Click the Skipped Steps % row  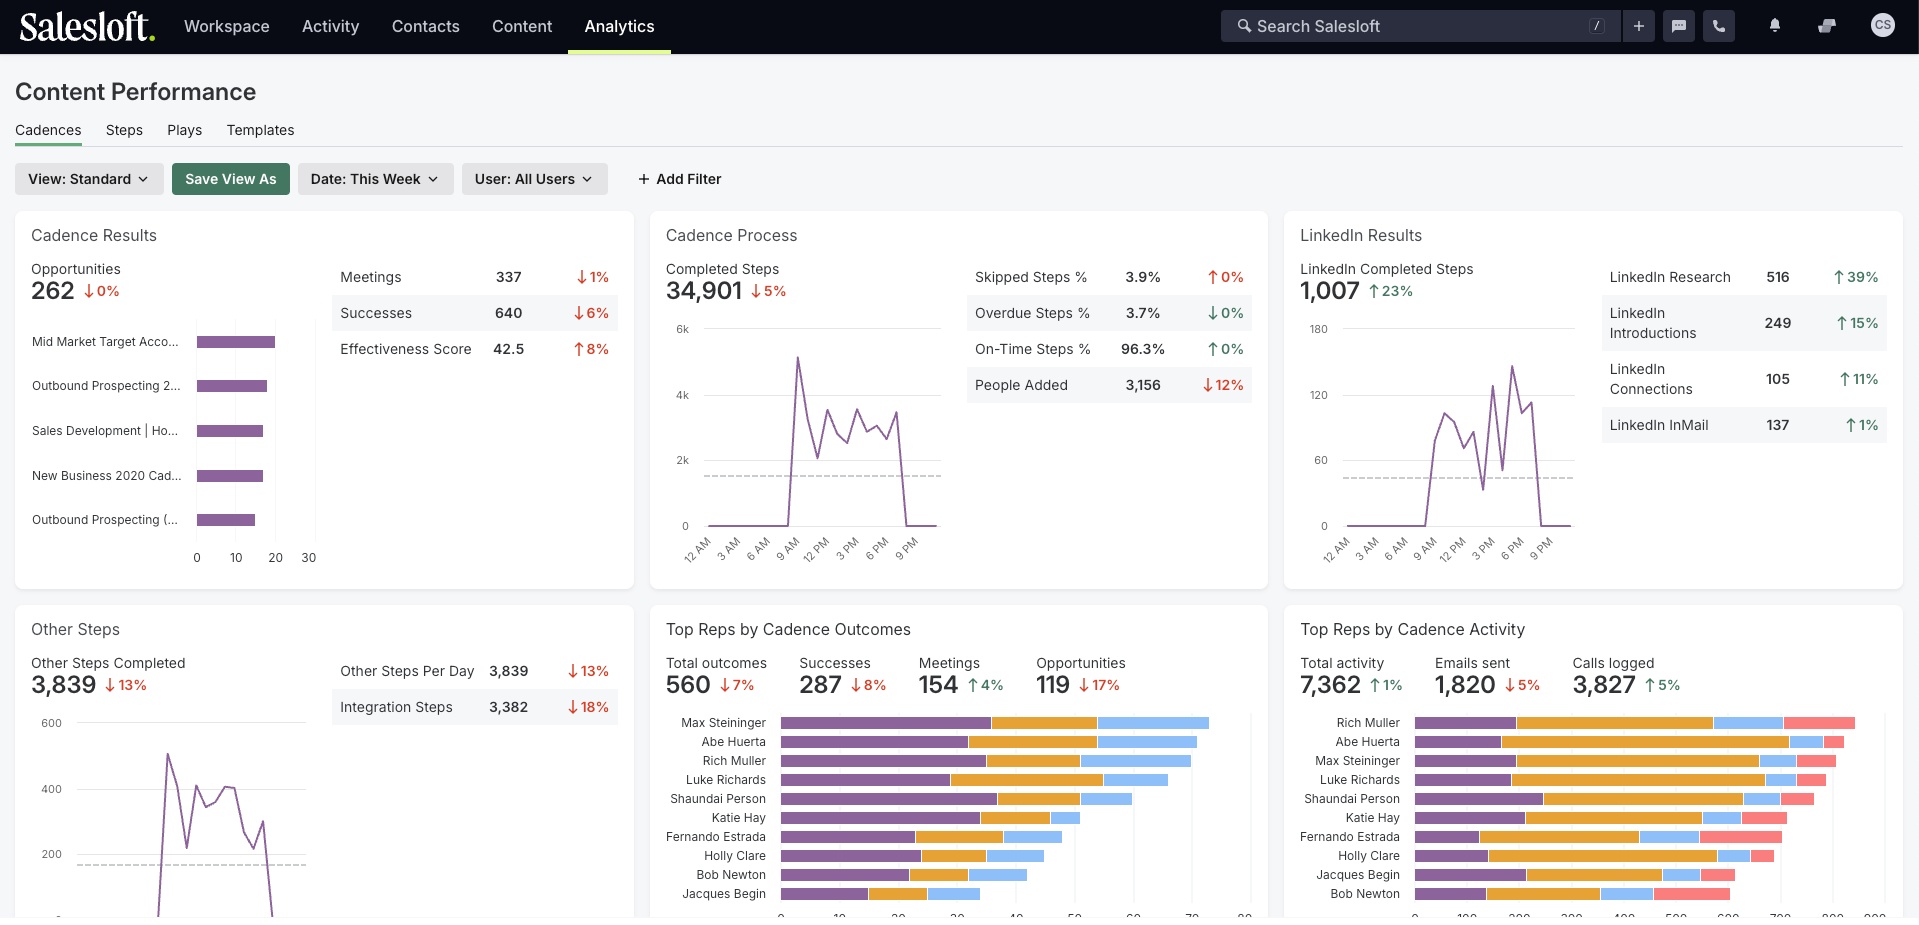(1109, 277)
